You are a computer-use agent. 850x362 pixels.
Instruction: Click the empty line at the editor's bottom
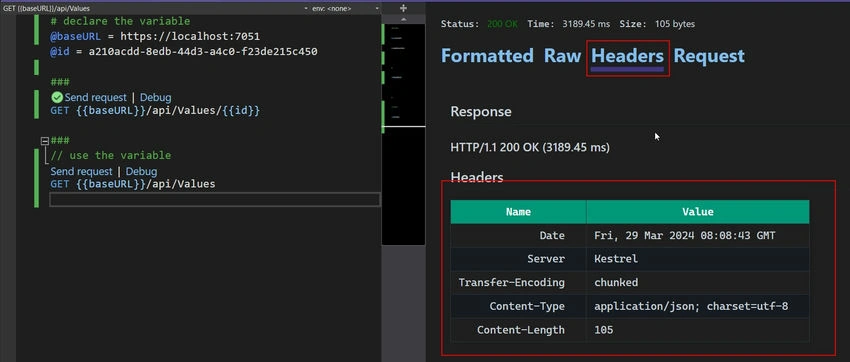click(x=215, y=199)
